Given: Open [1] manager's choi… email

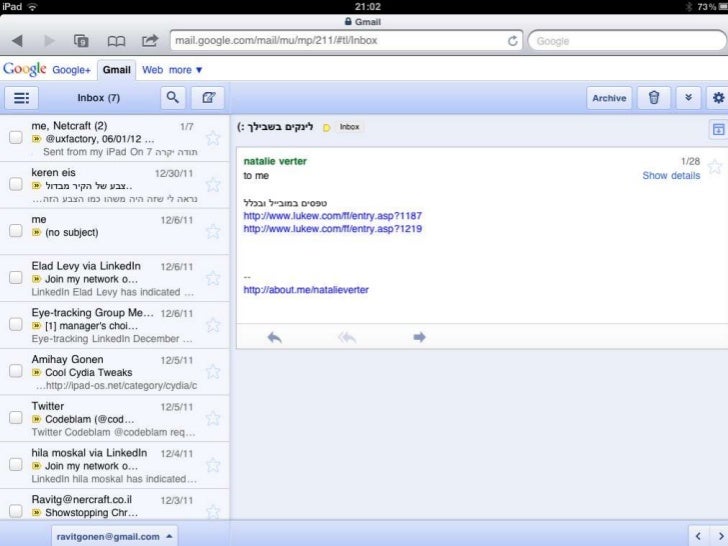Looking at the screenshot, I should point(91,326).
